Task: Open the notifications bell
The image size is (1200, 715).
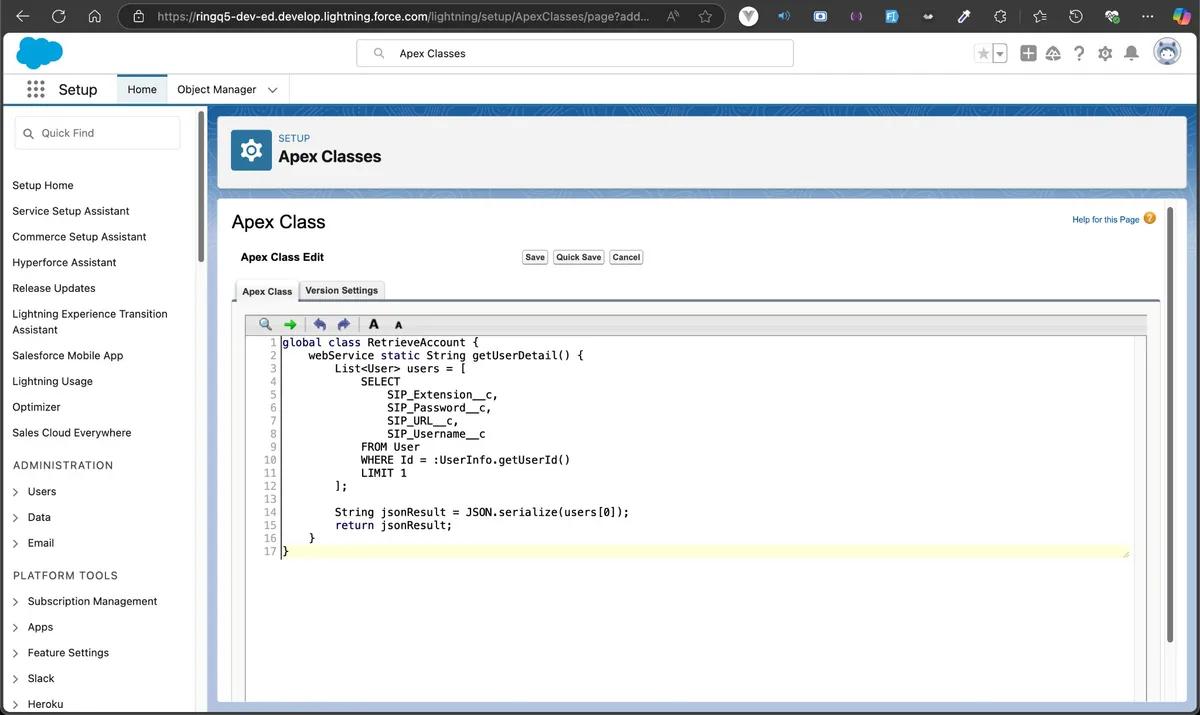Action: coord(1131,53)
